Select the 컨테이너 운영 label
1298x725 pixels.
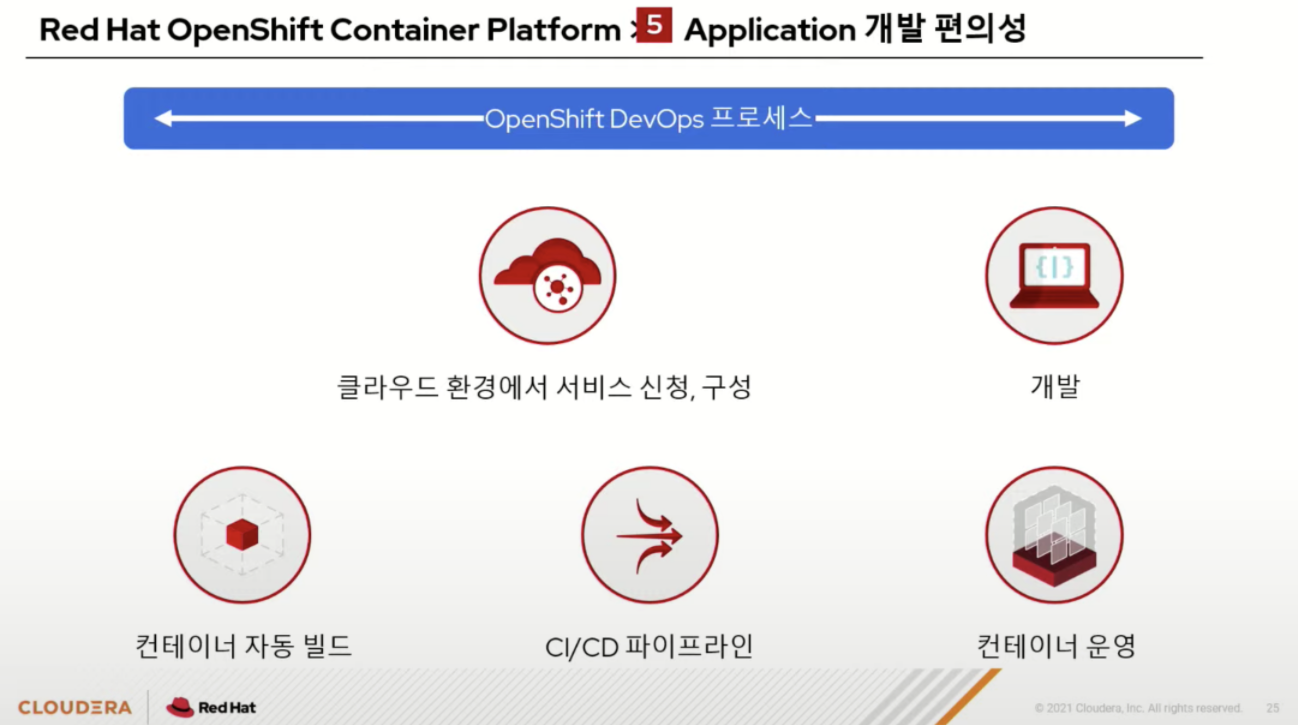pos(1056,646)
